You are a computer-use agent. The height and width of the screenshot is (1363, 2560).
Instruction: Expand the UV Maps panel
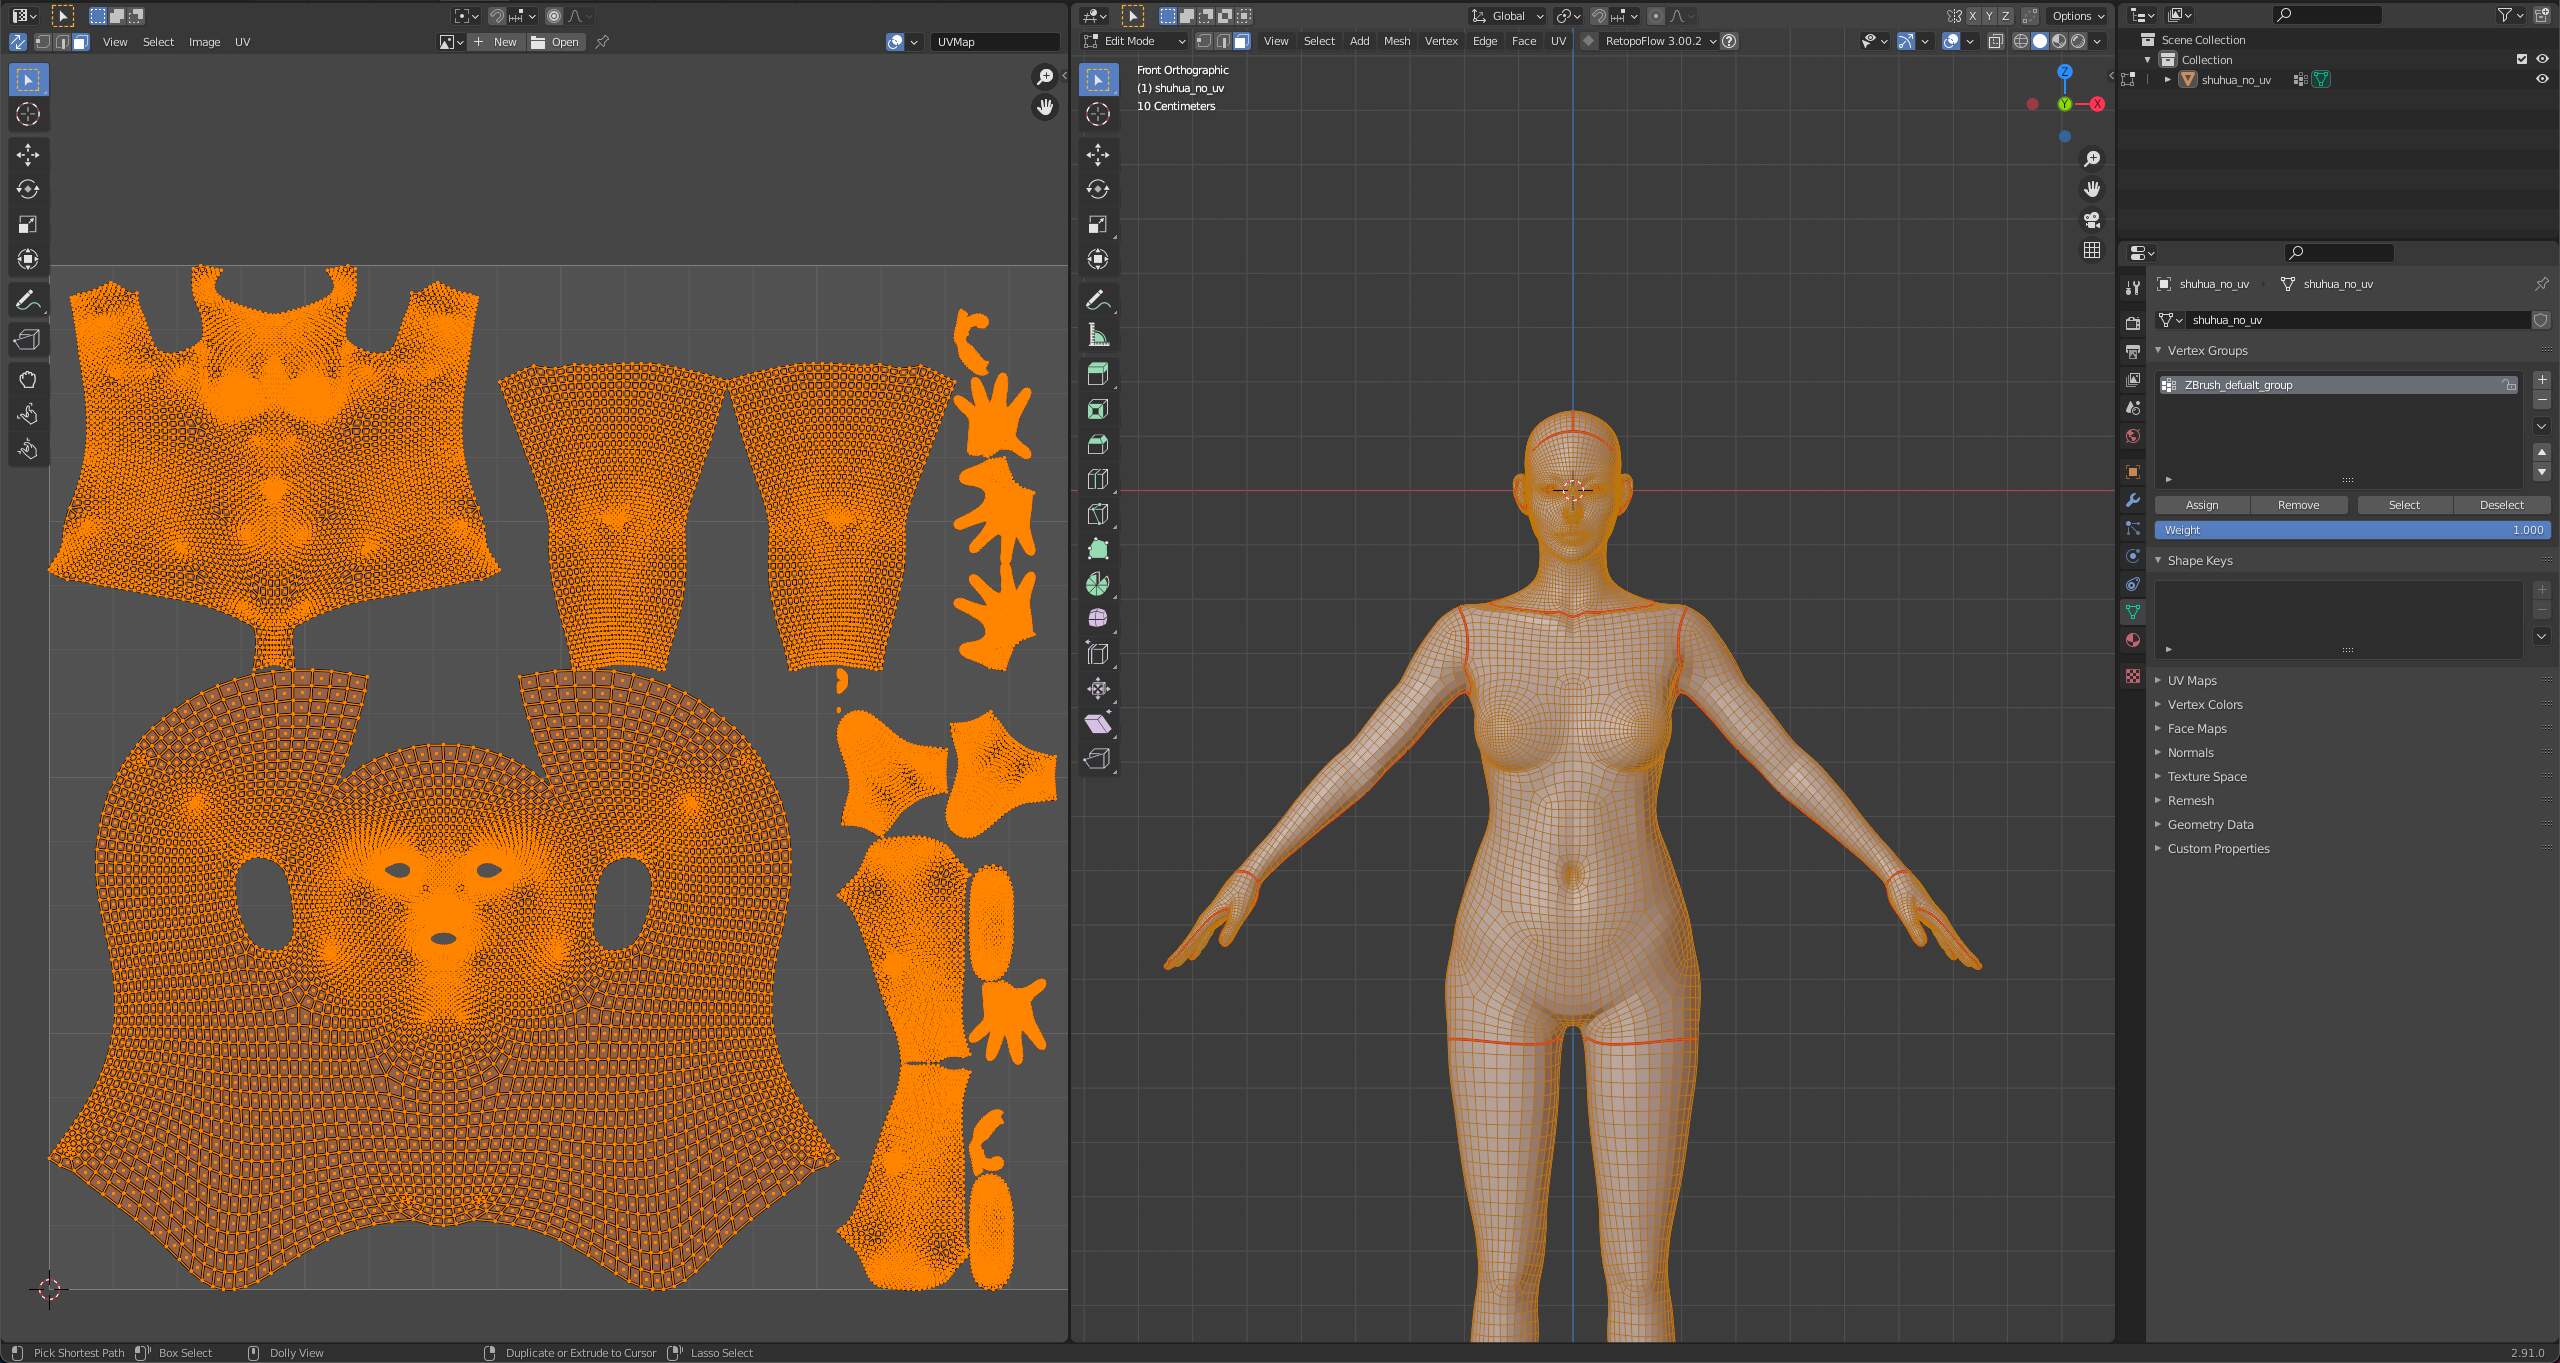click(2192, 680)
